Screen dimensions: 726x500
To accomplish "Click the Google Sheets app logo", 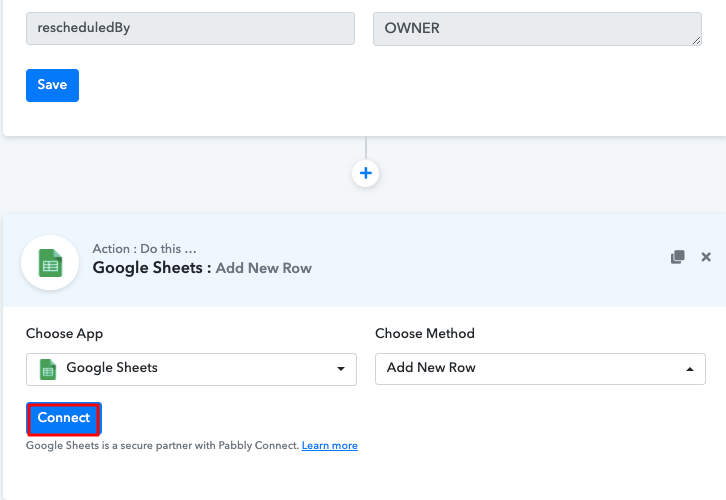I will [50, 262].
